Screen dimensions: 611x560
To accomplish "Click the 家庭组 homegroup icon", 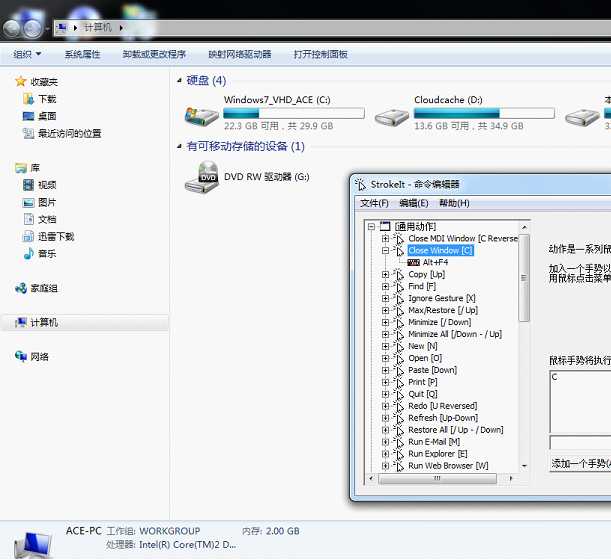I will (x=21, y=288).
